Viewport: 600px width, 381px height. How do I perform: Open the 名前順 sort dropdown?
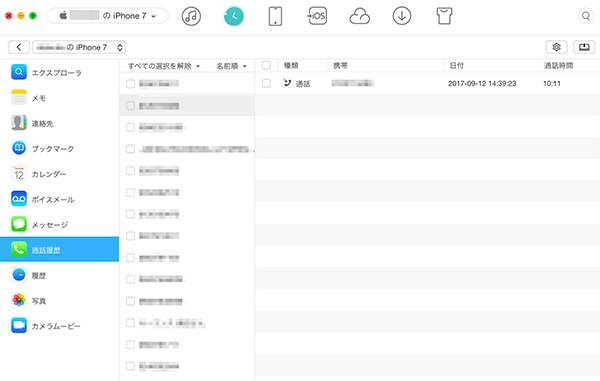pos(232,66)
